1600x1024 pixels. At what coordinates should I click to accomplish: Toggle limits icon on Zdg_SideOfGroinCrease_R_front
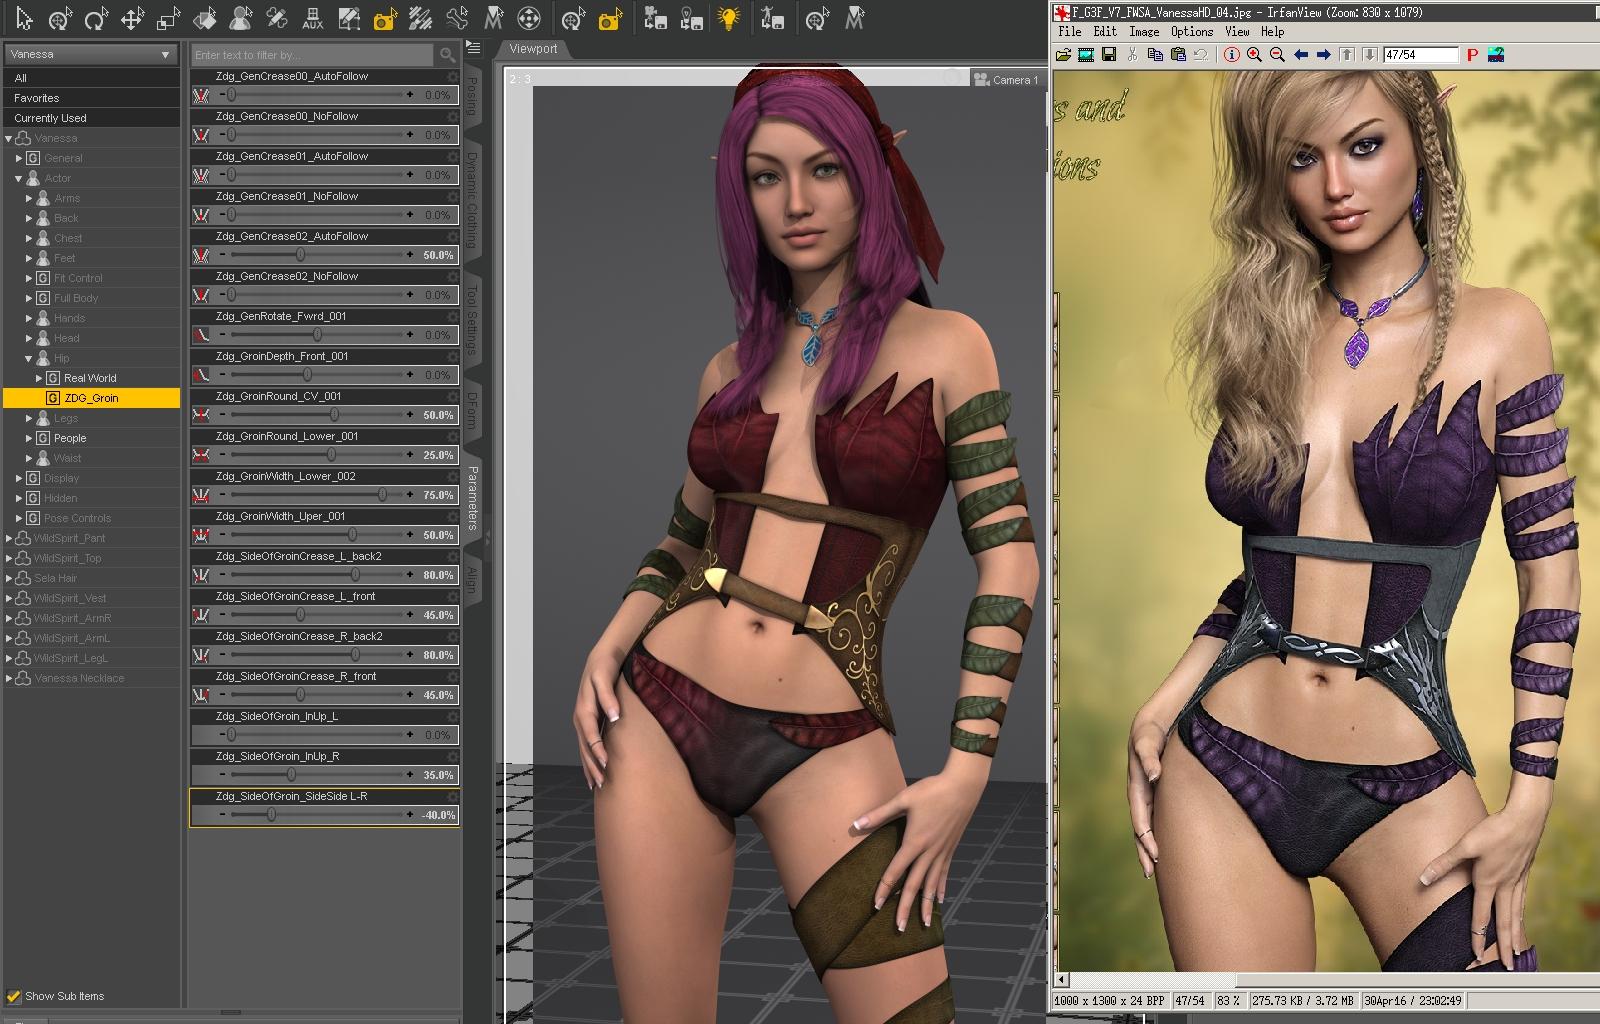point(201,695)
